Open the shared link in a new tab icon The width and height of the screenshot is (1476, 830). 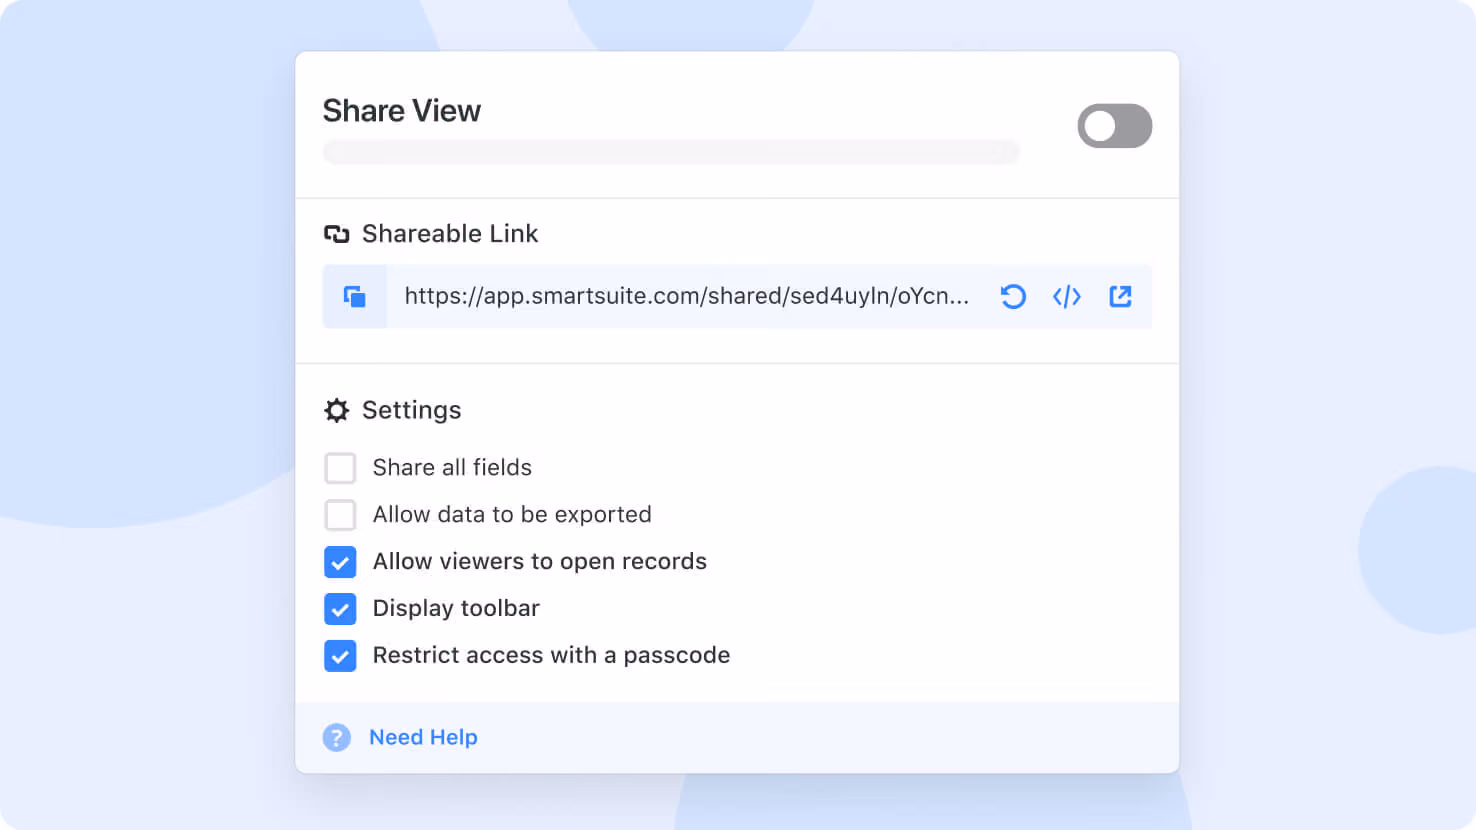tap(1120, 296)
